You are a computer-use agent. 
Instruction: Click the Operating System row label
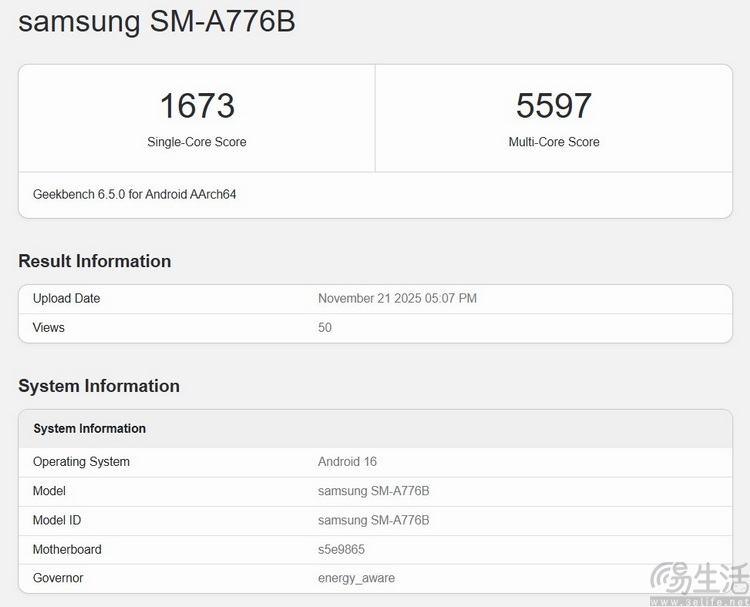tap(81, 462)
